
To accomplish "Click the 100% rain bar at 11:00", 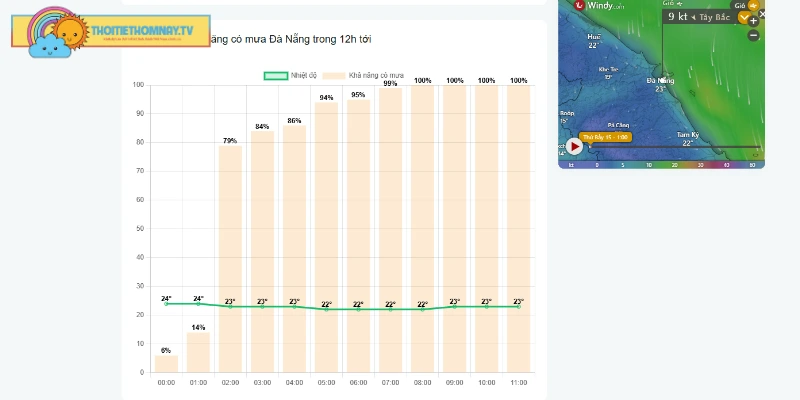I will (x=518, y=229).
